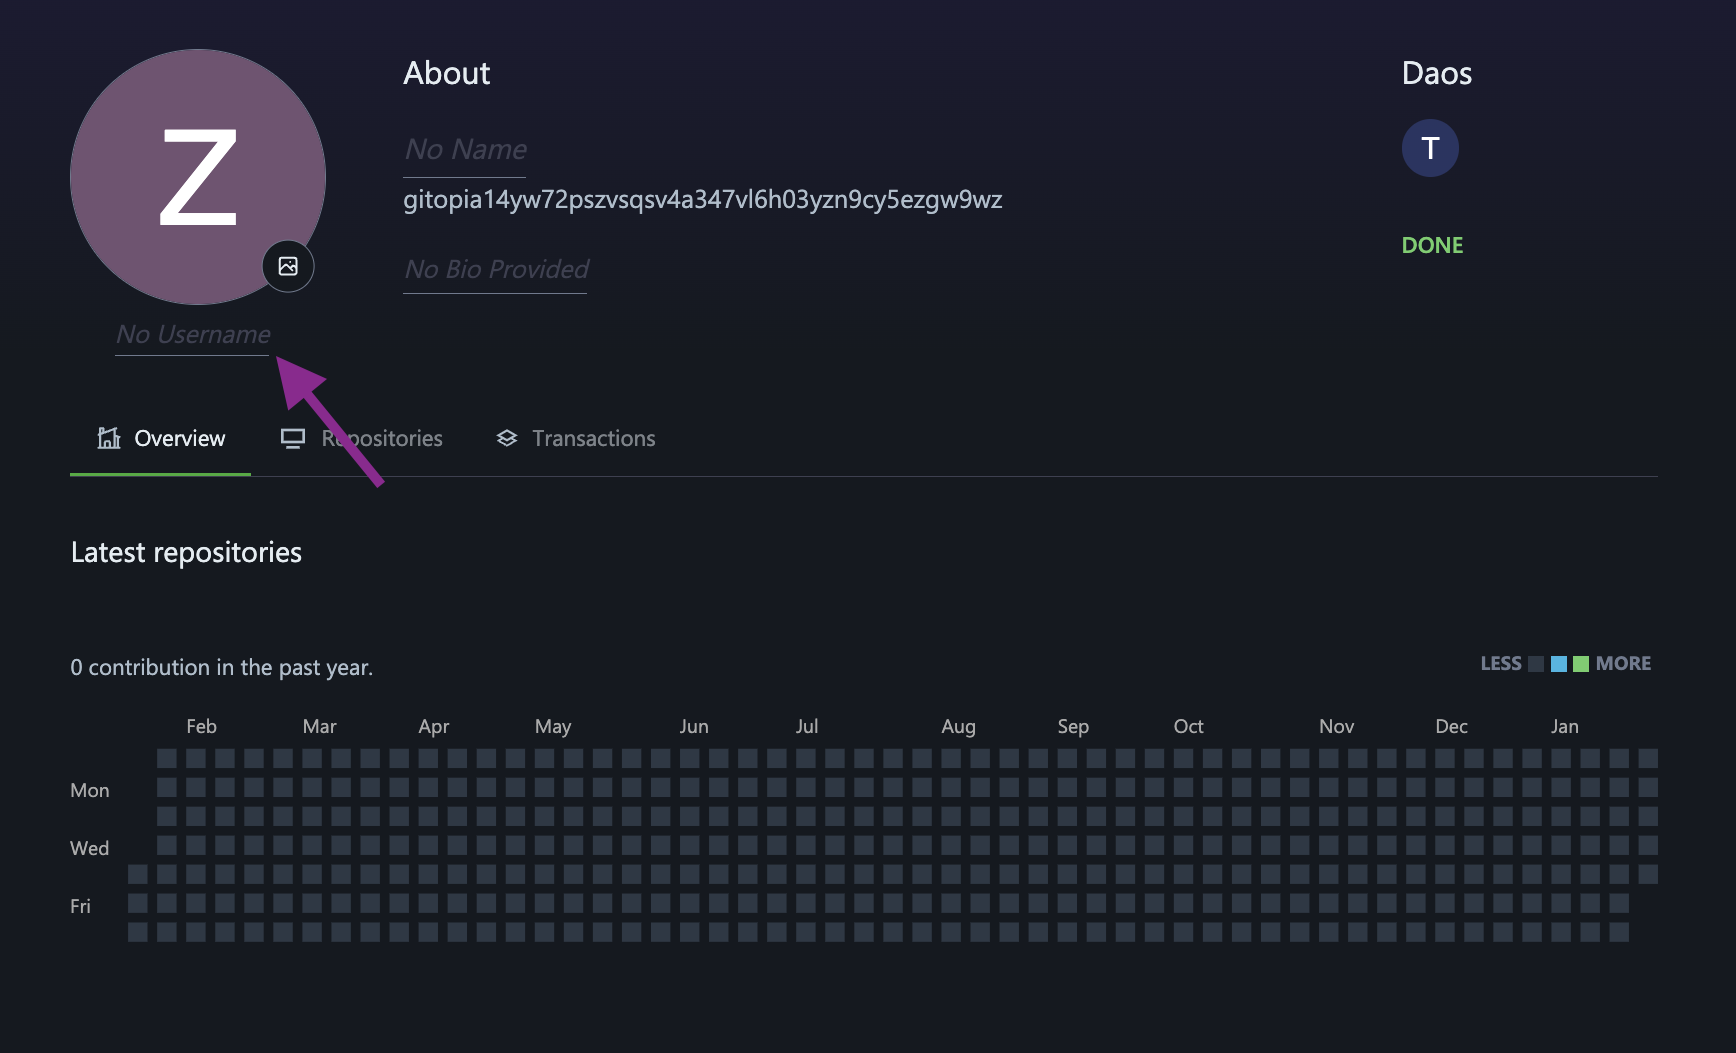Click the gitopia wallet address text
This screenshot has width=1736, height=1053.
coord(702,200)
